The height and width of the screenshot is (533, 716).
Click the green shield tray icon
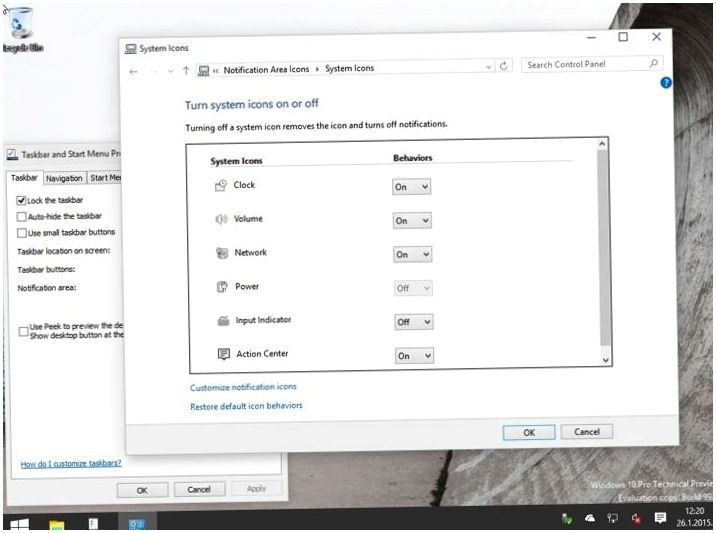(567, 519)
